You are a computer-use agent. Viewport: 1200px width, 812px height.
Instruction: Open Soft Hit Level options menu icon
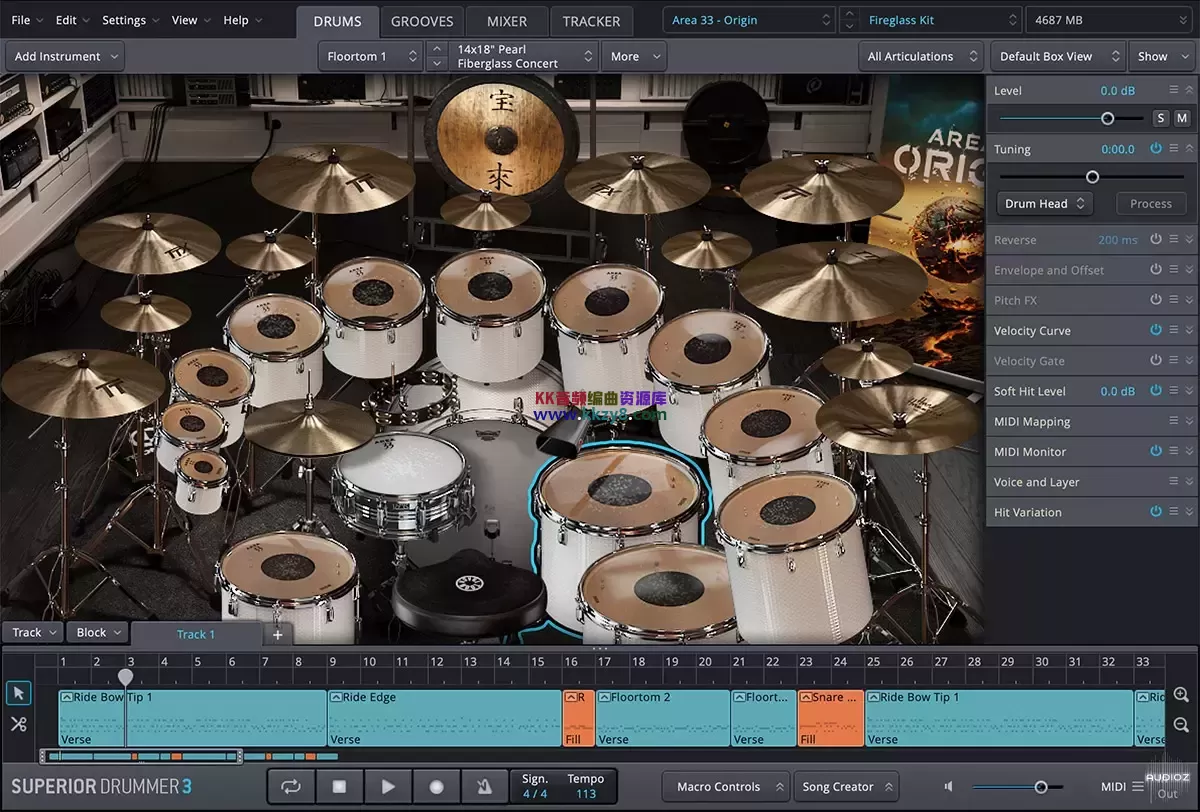(1174, 391)
